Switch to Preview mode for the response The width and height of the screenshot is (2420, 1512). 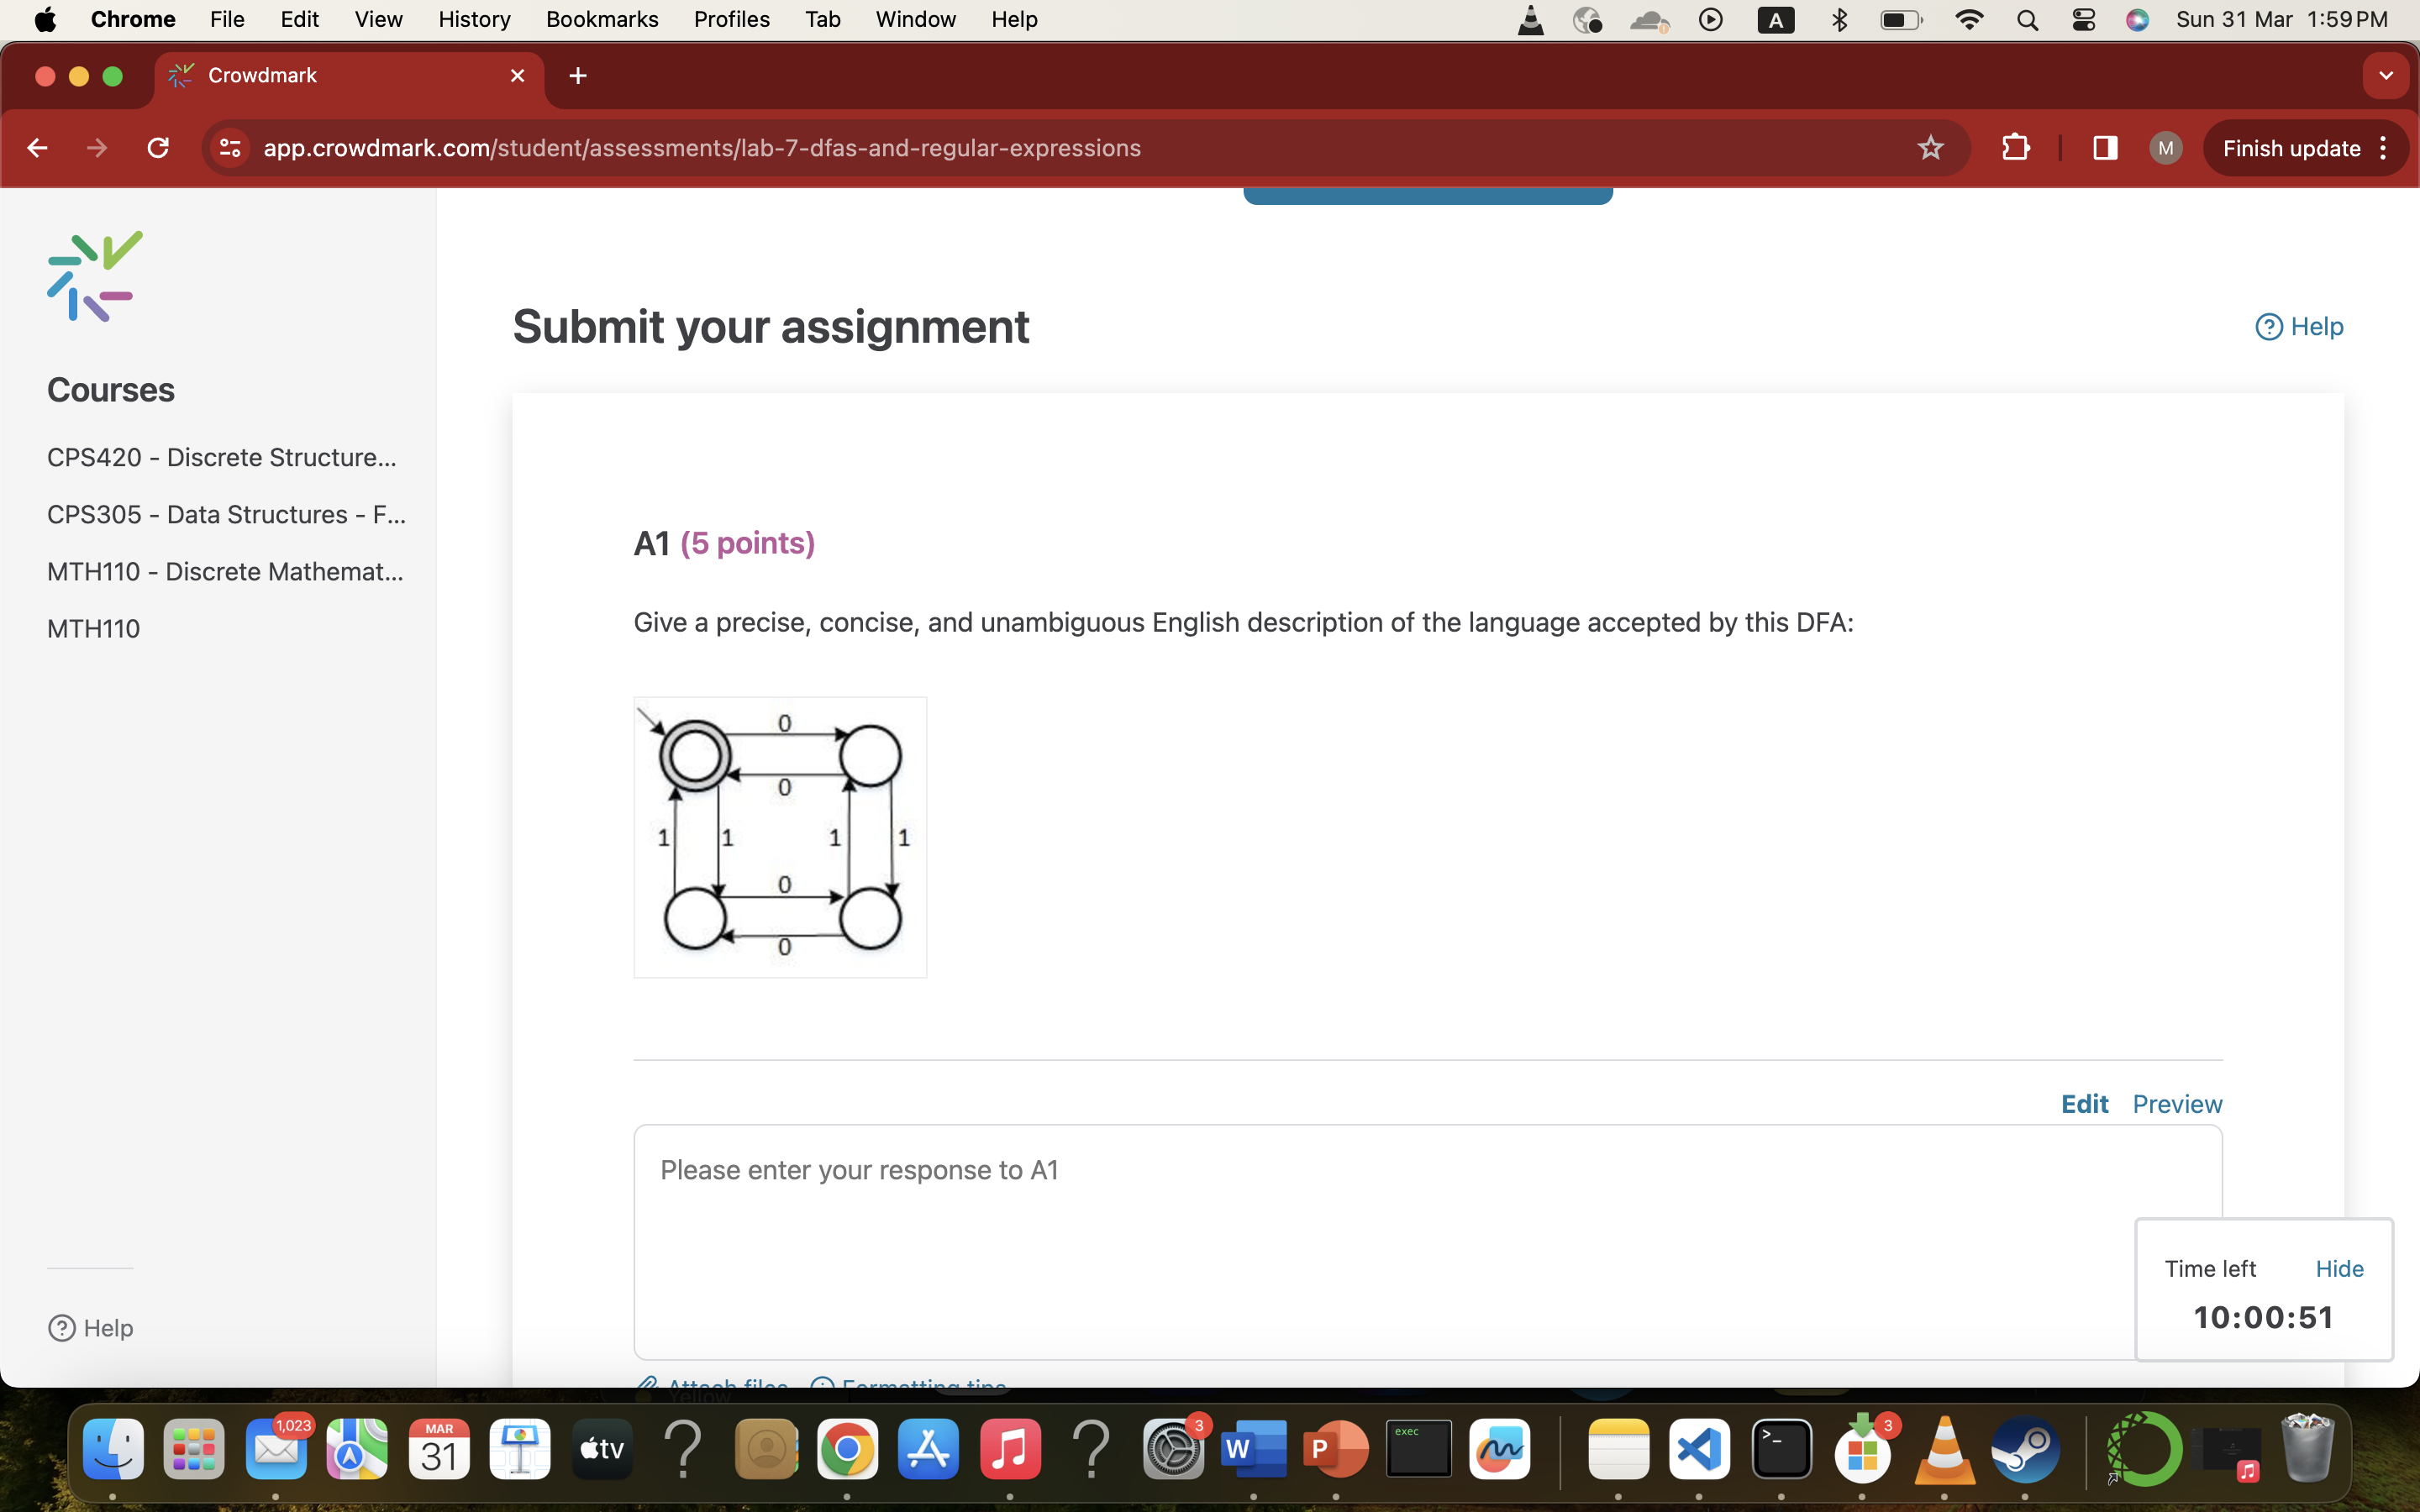coord(2177,1103)
